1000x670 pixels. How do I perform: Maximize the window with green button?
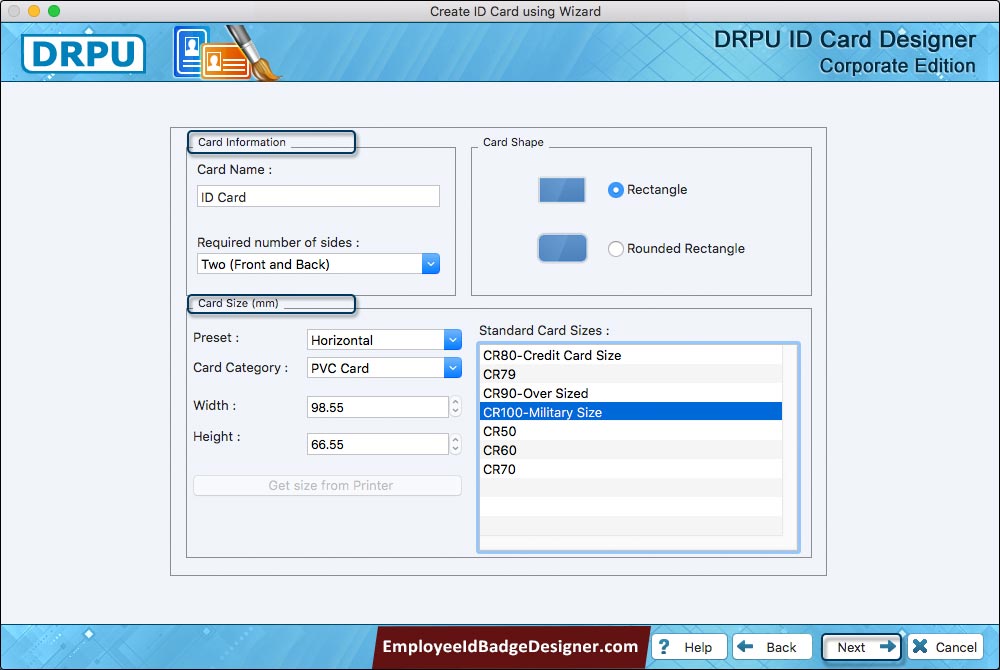[54, 11]
